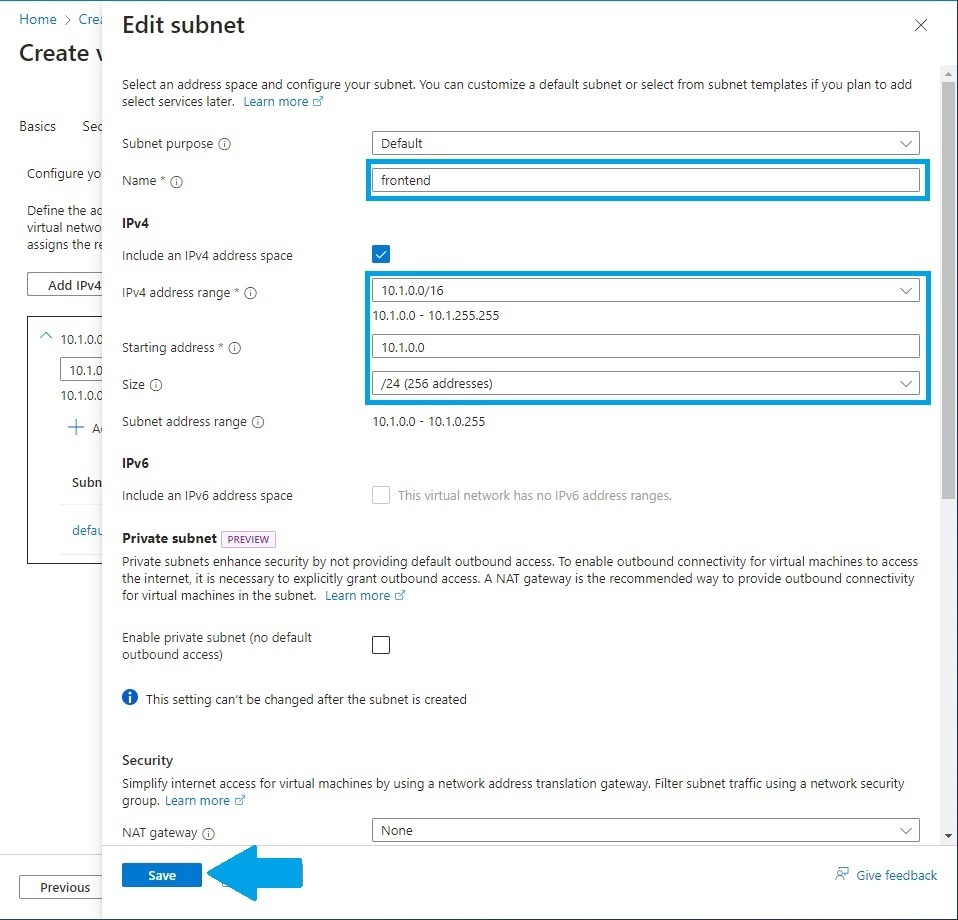
Task: Open the NAT gateway dropdown
Action: pos(645,830)
